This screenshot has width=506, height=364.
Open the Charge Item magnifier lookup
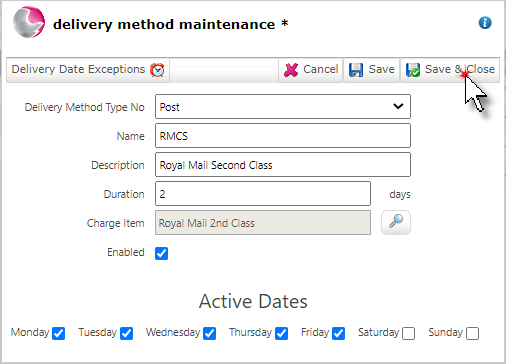tap(396, 222)
